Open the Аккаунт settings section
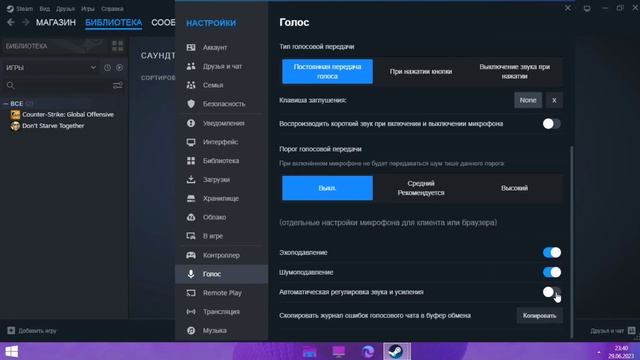The image size is (640, 360). pos(221,47)
